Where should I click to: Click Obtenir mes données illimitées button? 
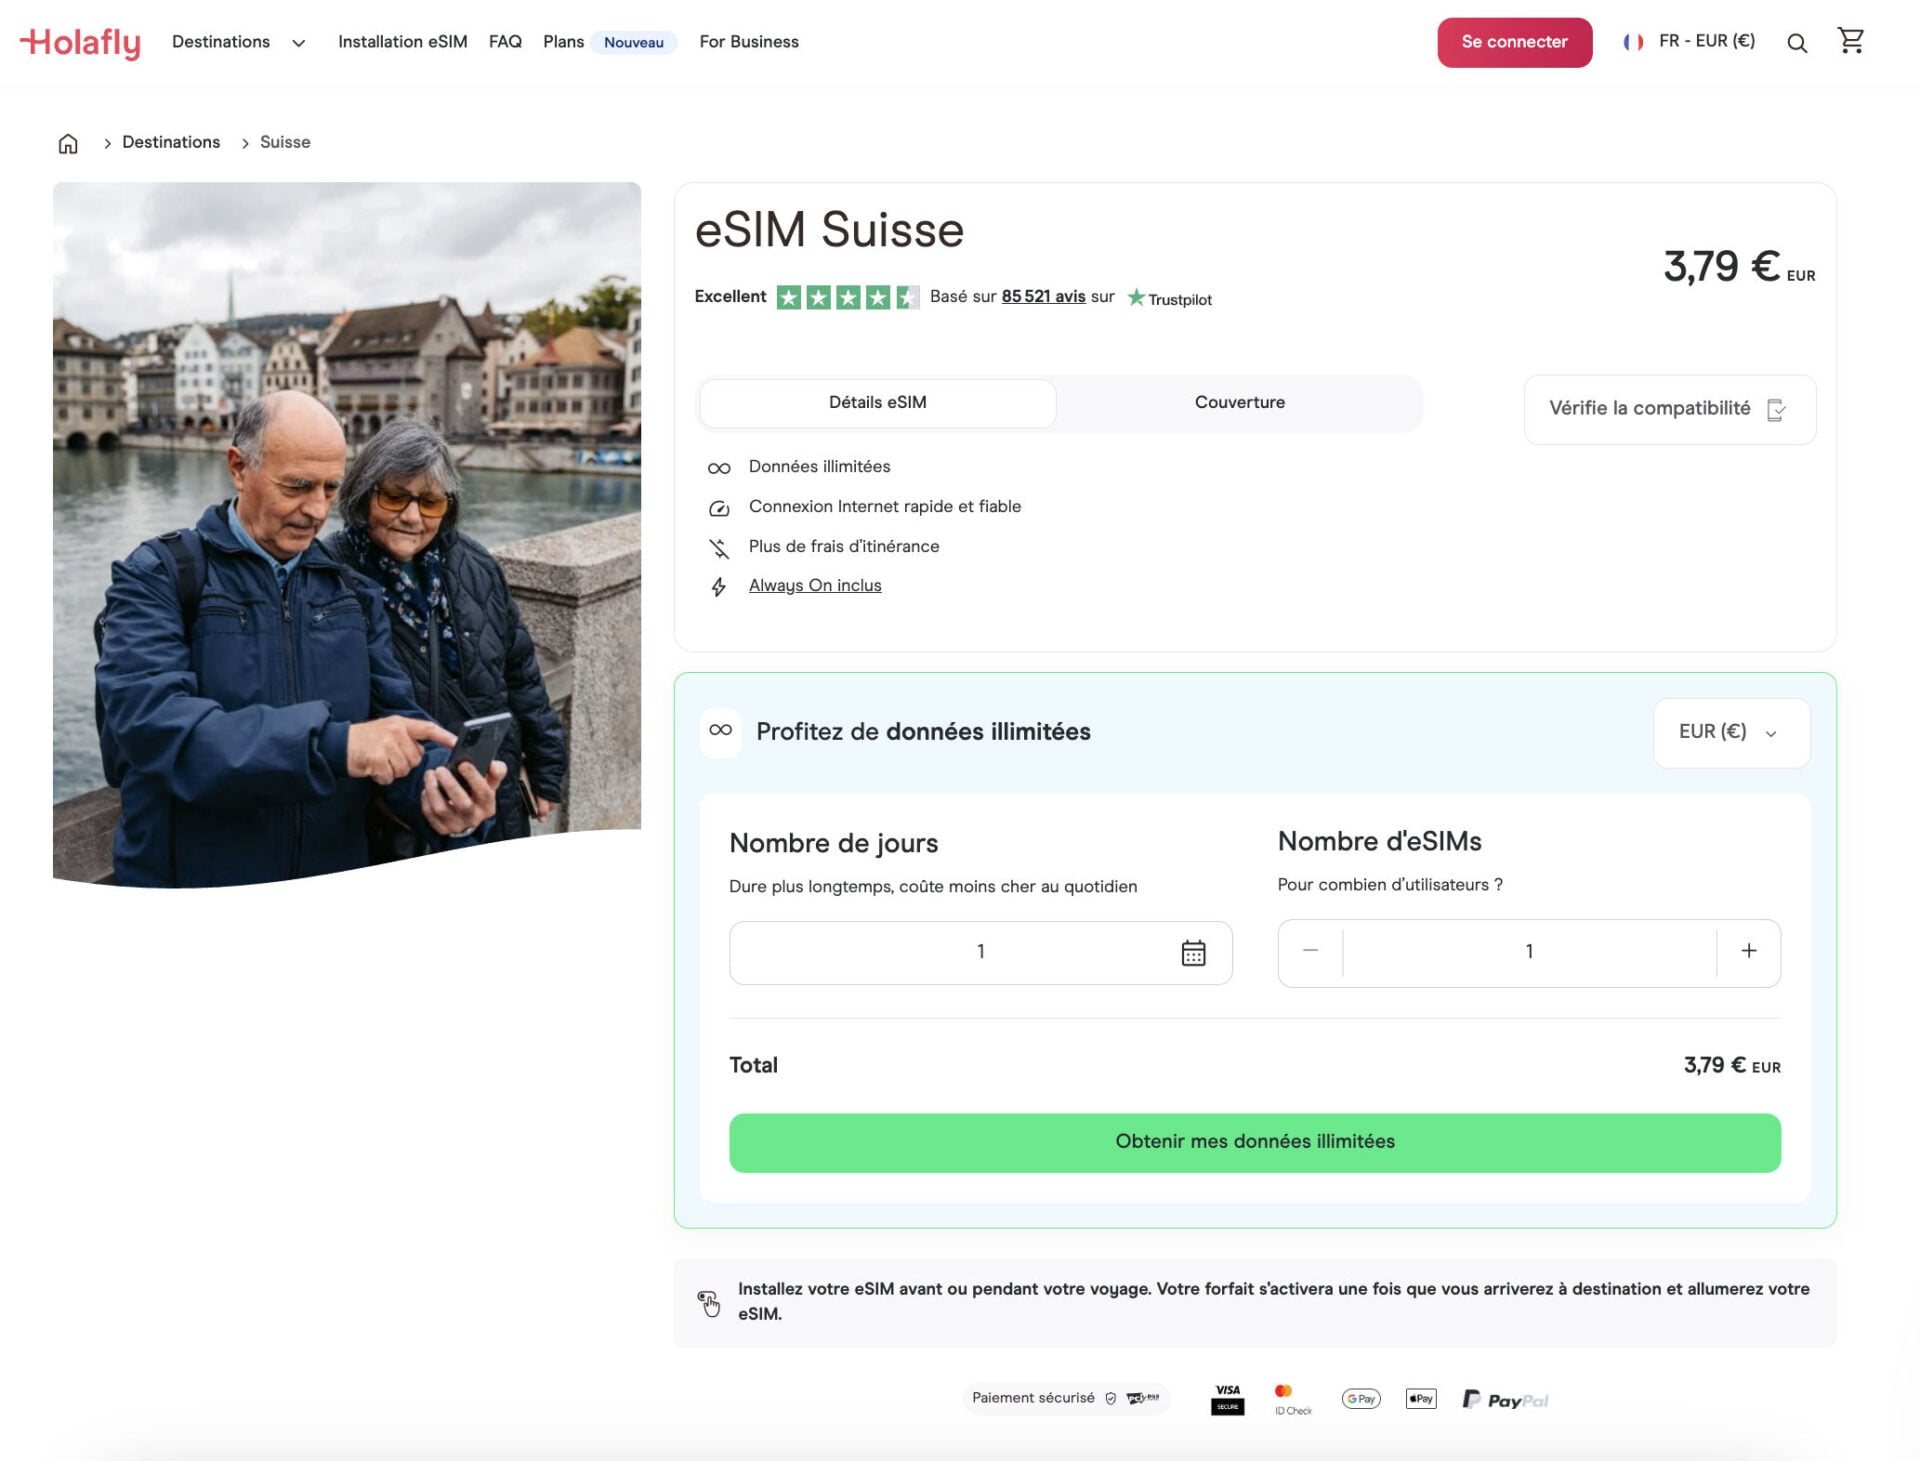tap(1254, 1142)
